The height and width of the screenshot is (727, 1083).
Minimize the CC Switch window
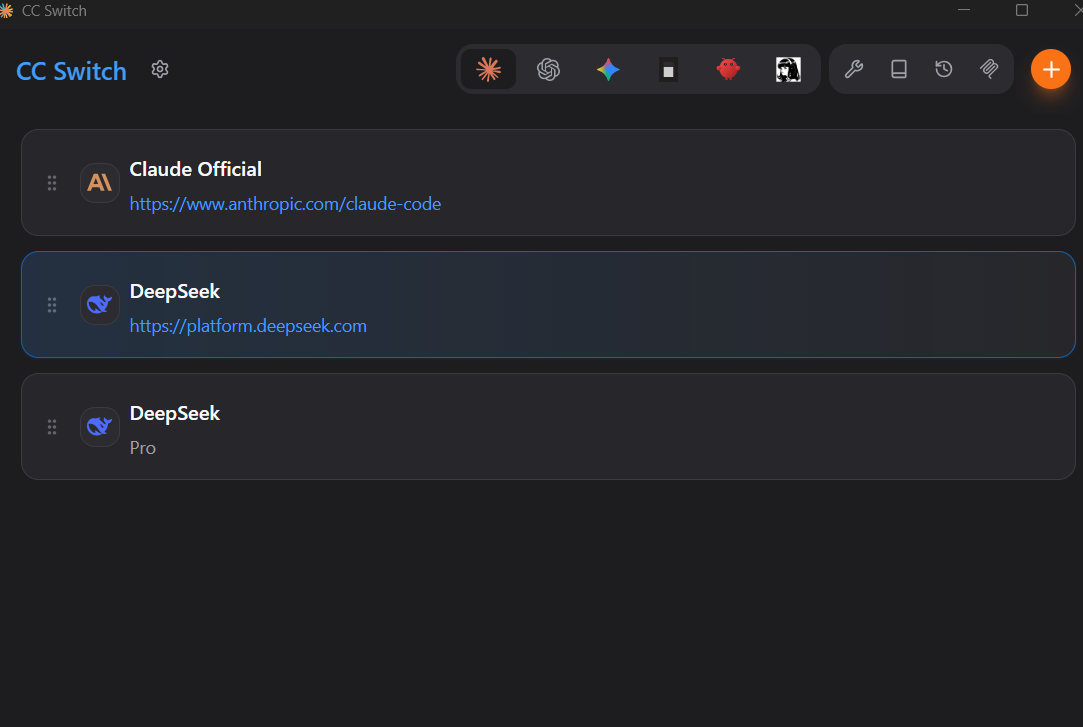pyautogui.click(x=964, y=10)
